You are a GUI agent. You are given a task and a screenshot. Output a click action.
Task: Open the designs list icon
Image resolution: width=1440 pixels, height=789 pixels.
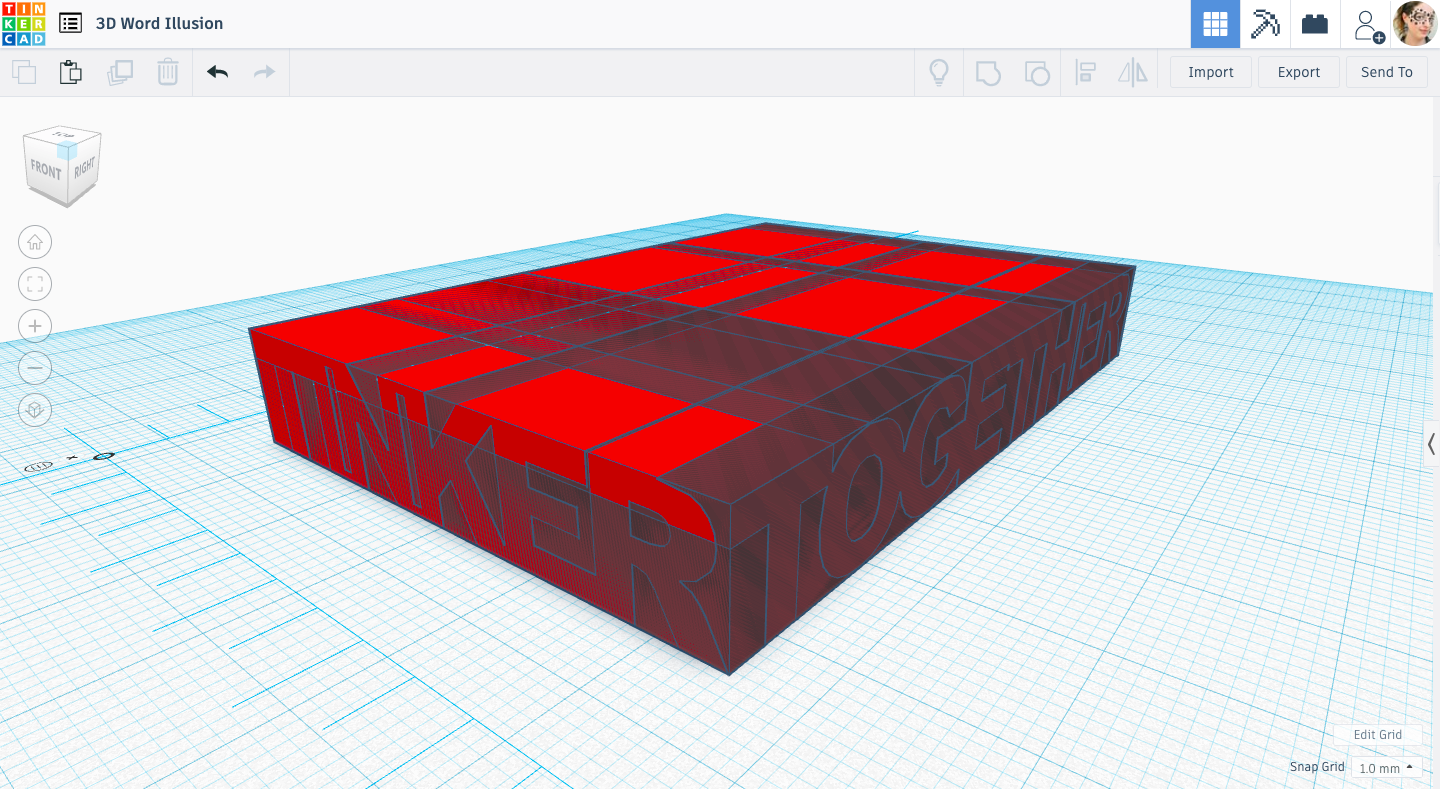point(70,23)
